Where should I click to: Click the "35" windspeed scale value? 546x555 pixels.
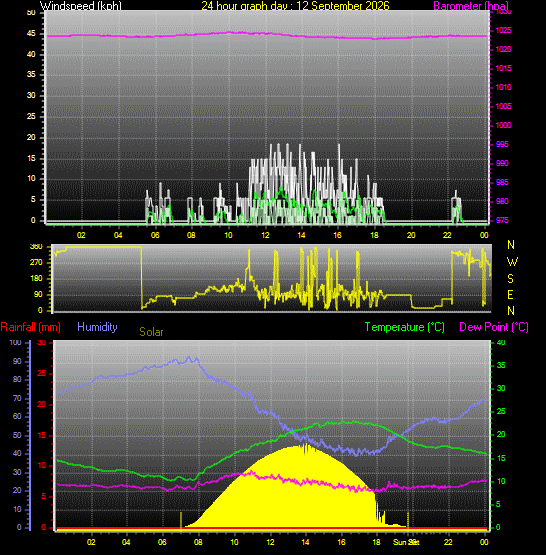(x=31, y=75)
